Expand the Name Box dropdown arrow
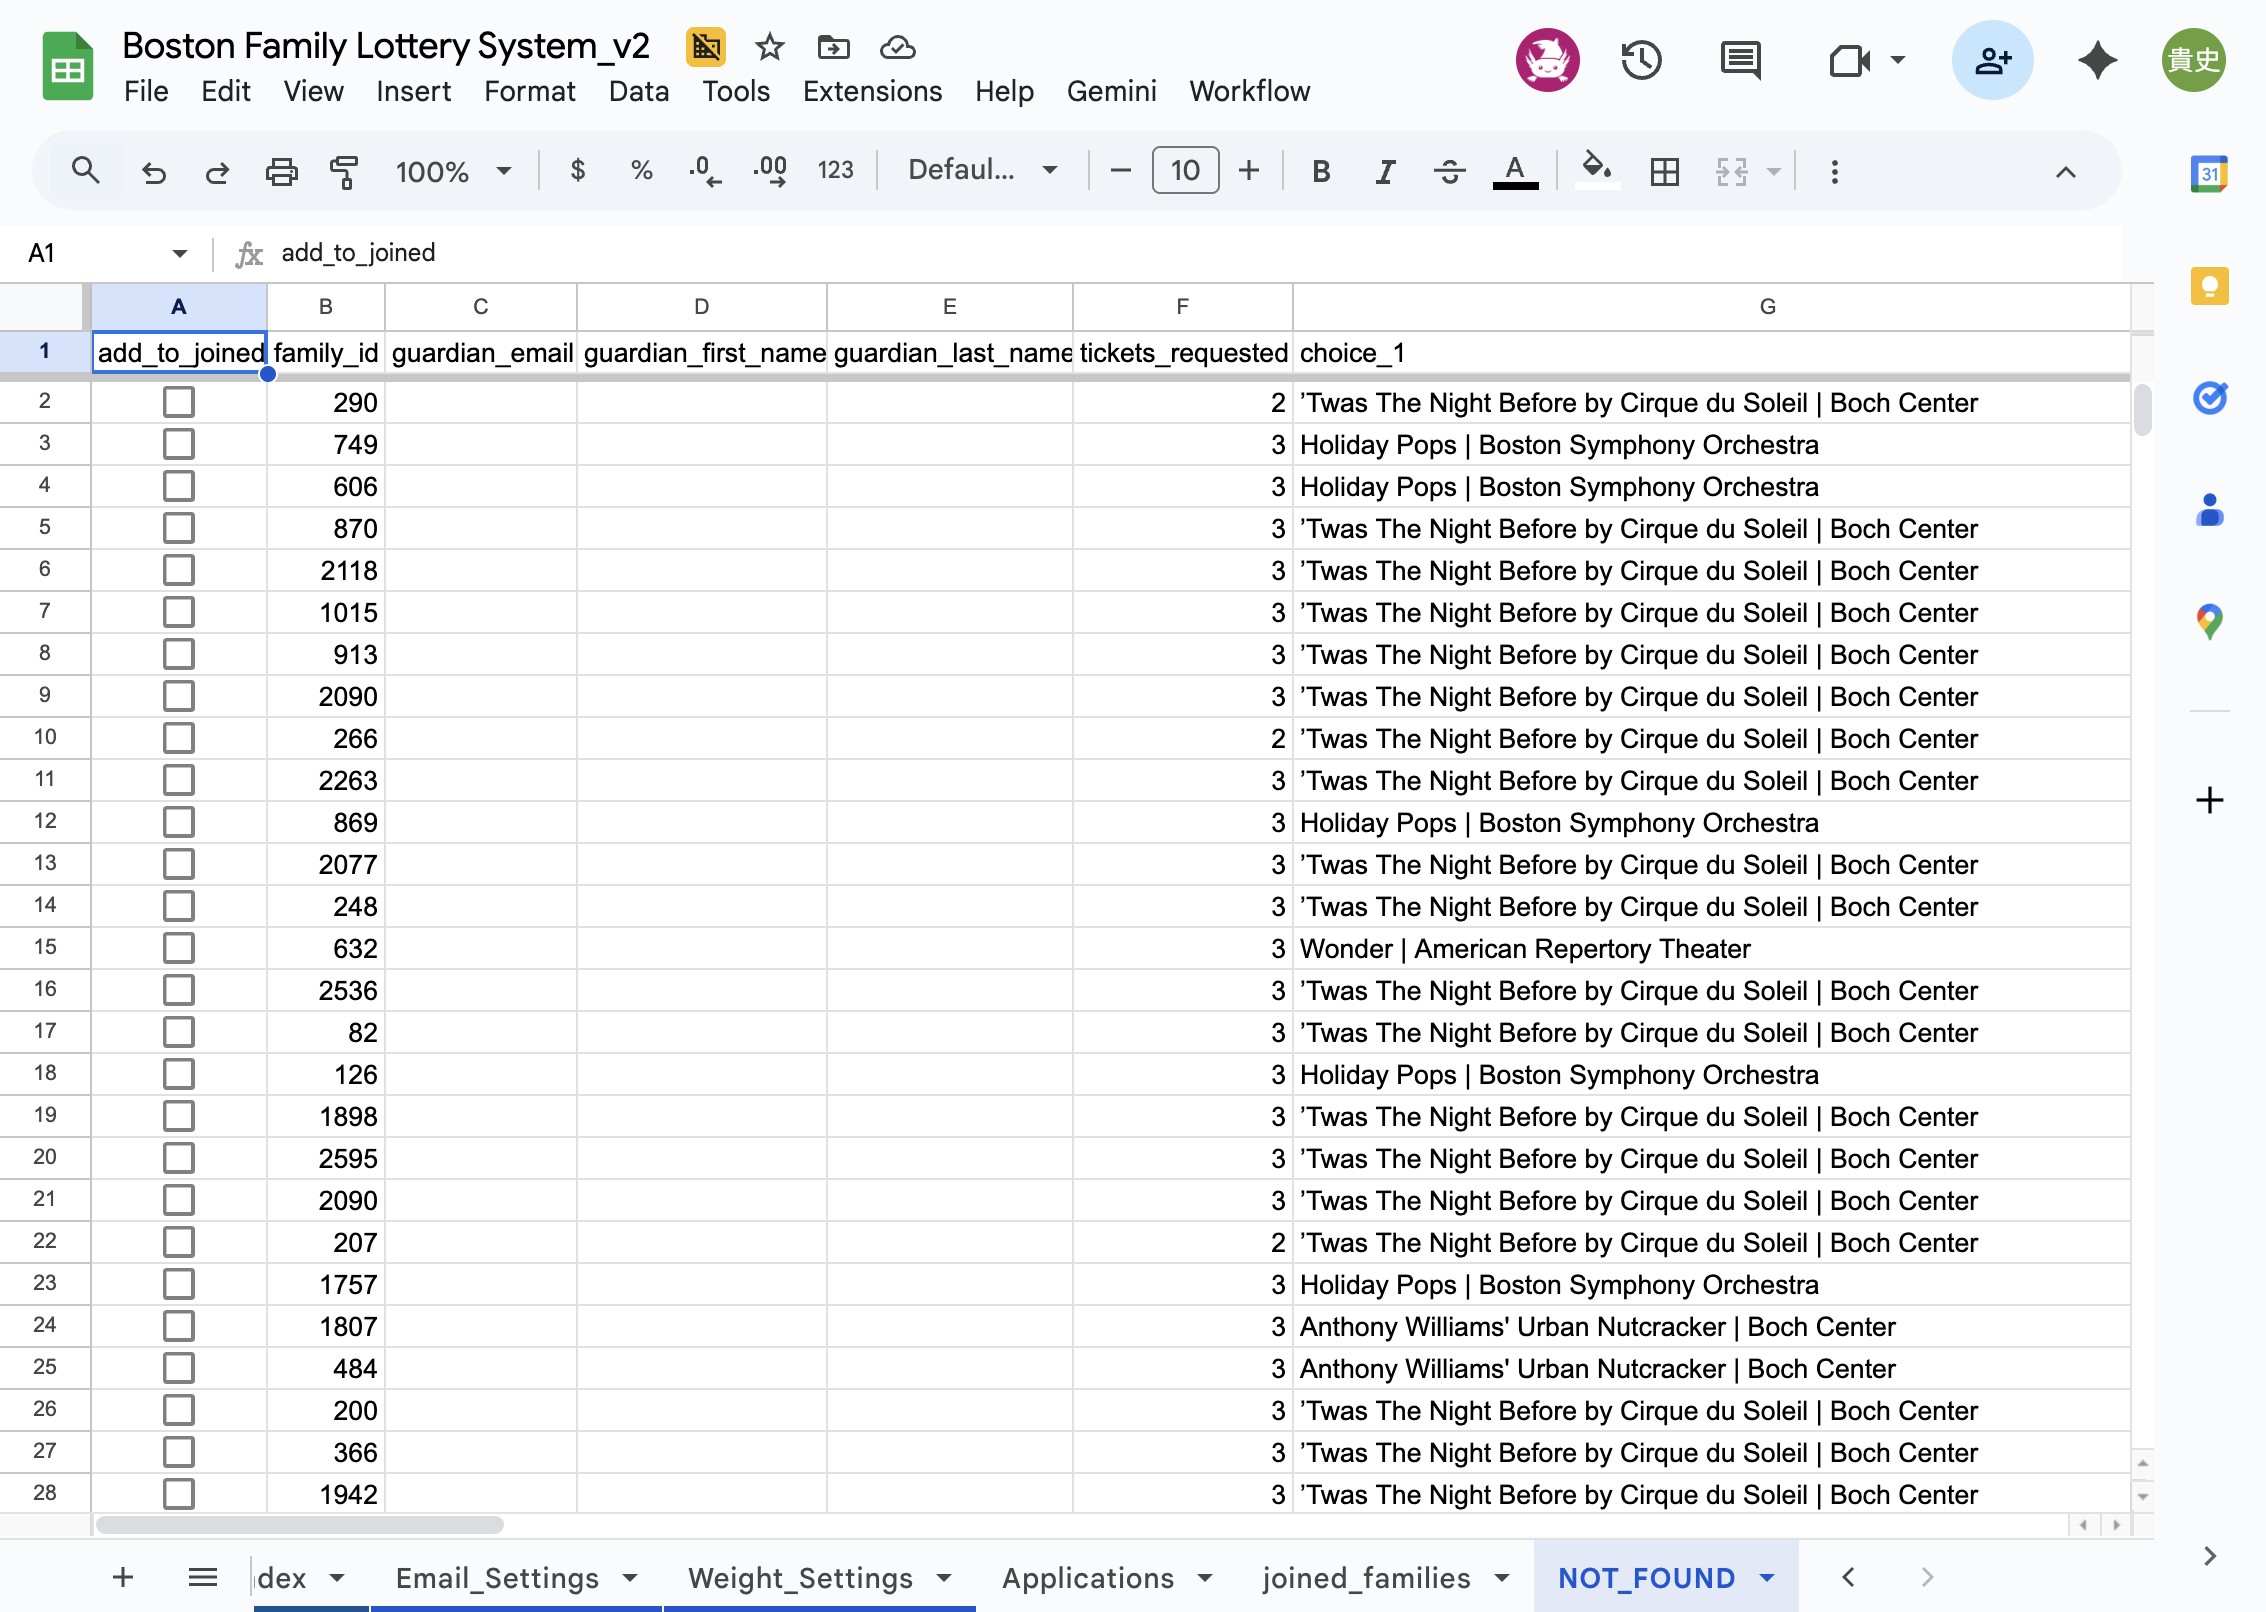2266x1612 pixels. 180,253
